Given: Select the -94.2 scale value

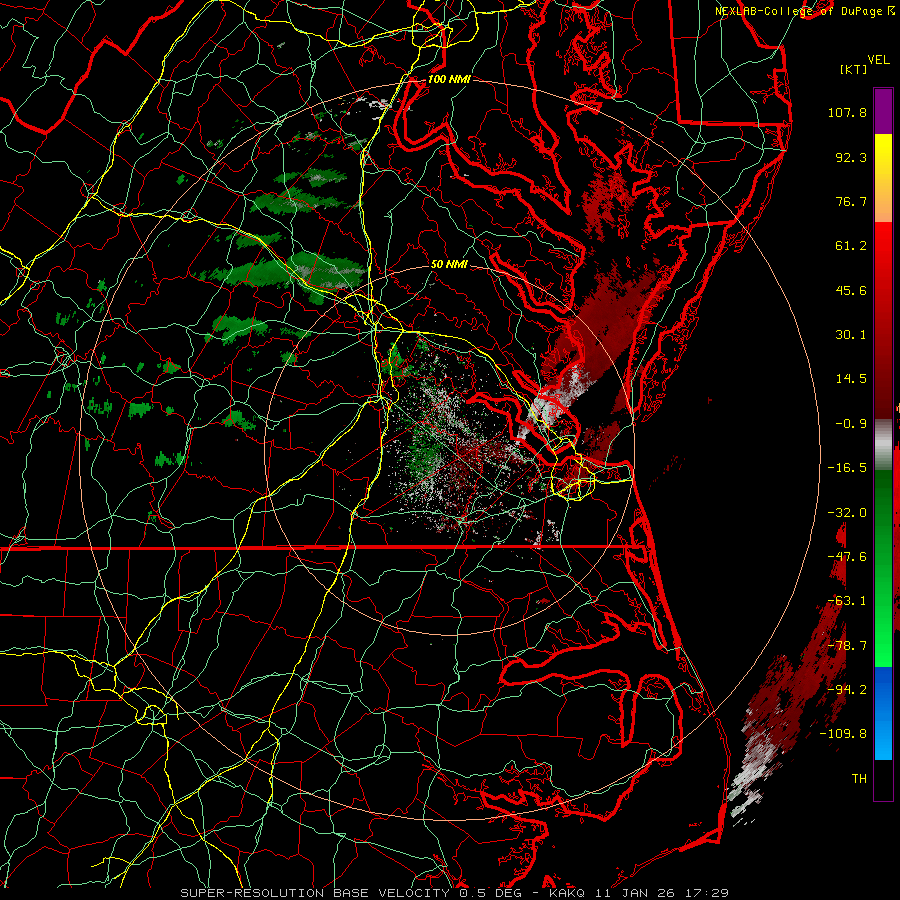Looking at the screenshot, I should click(x=847, y=690).
